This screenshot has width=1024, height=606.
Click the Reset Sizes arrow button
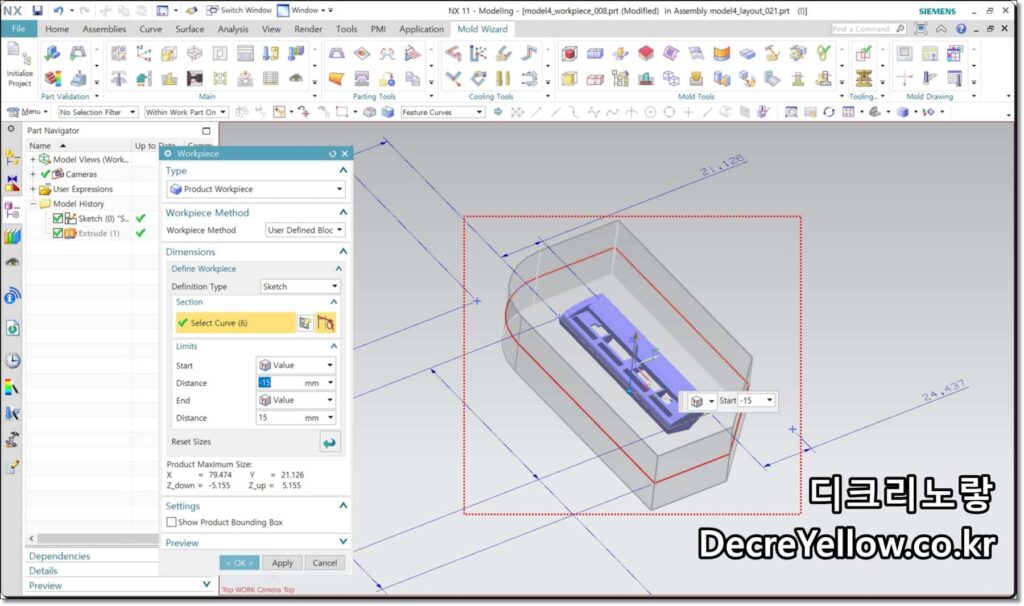coord(330,443)
